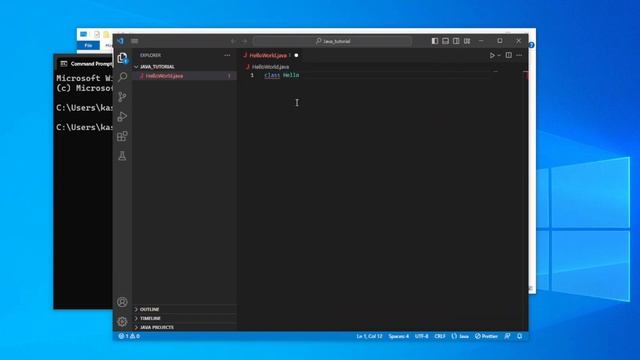Click the Ln 1, Col 12 status item

[369, 336]
